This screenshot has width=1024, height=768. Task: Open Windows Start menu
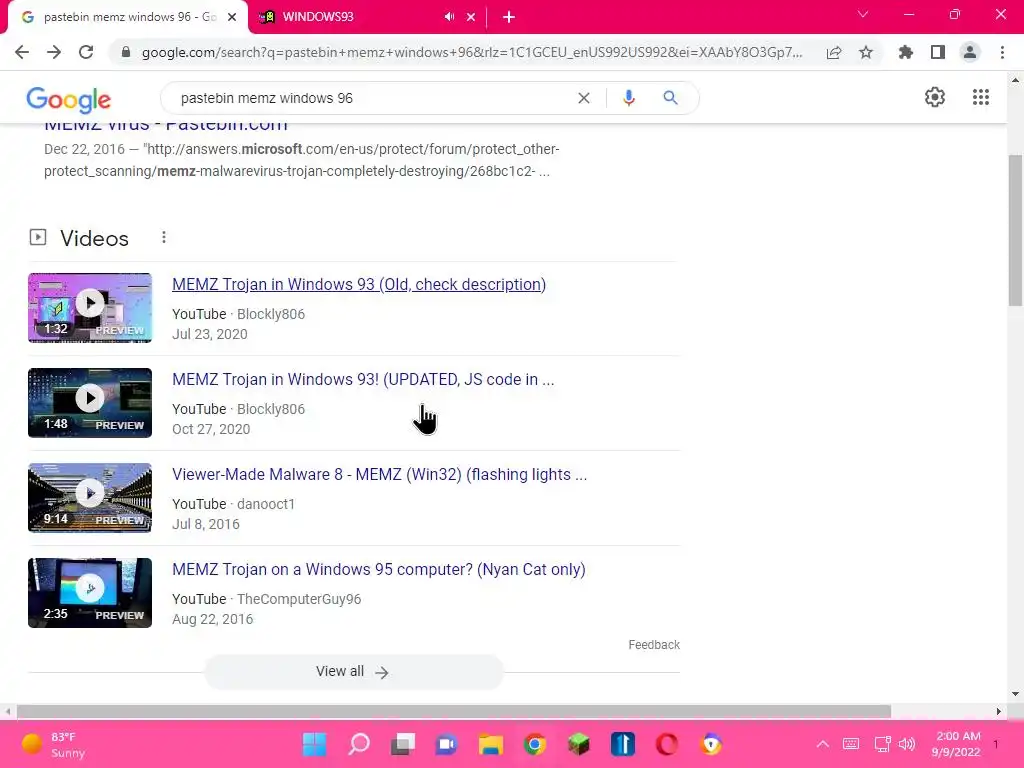click(314, 744)
